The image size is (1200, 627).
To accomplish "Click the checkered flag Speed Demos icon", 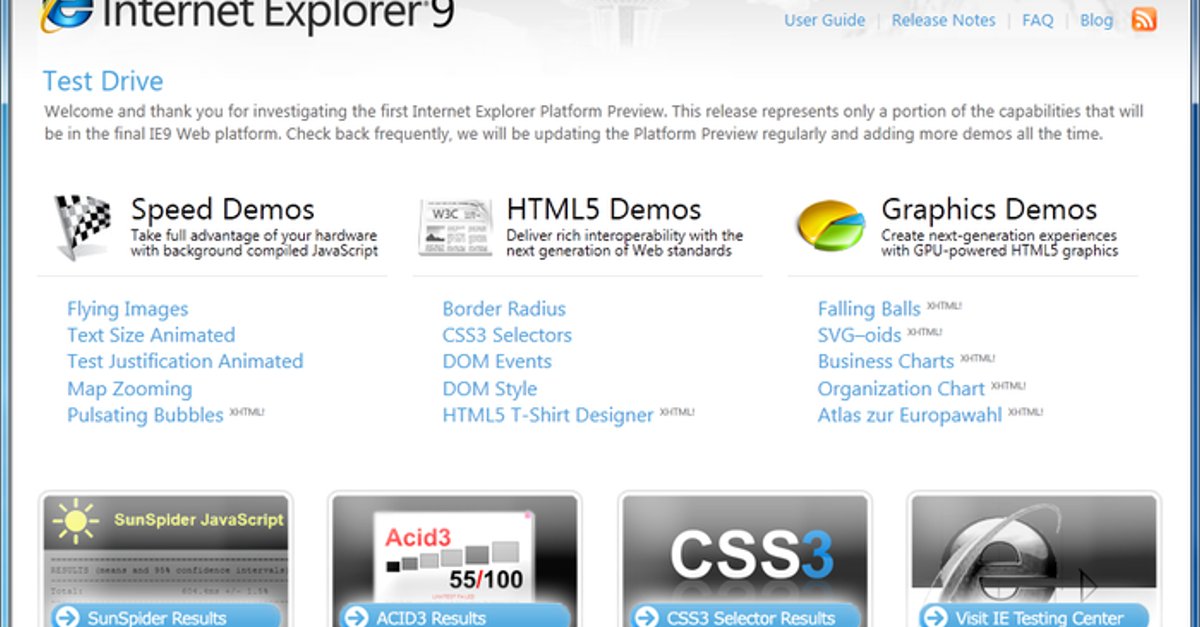I will [83, 227].
